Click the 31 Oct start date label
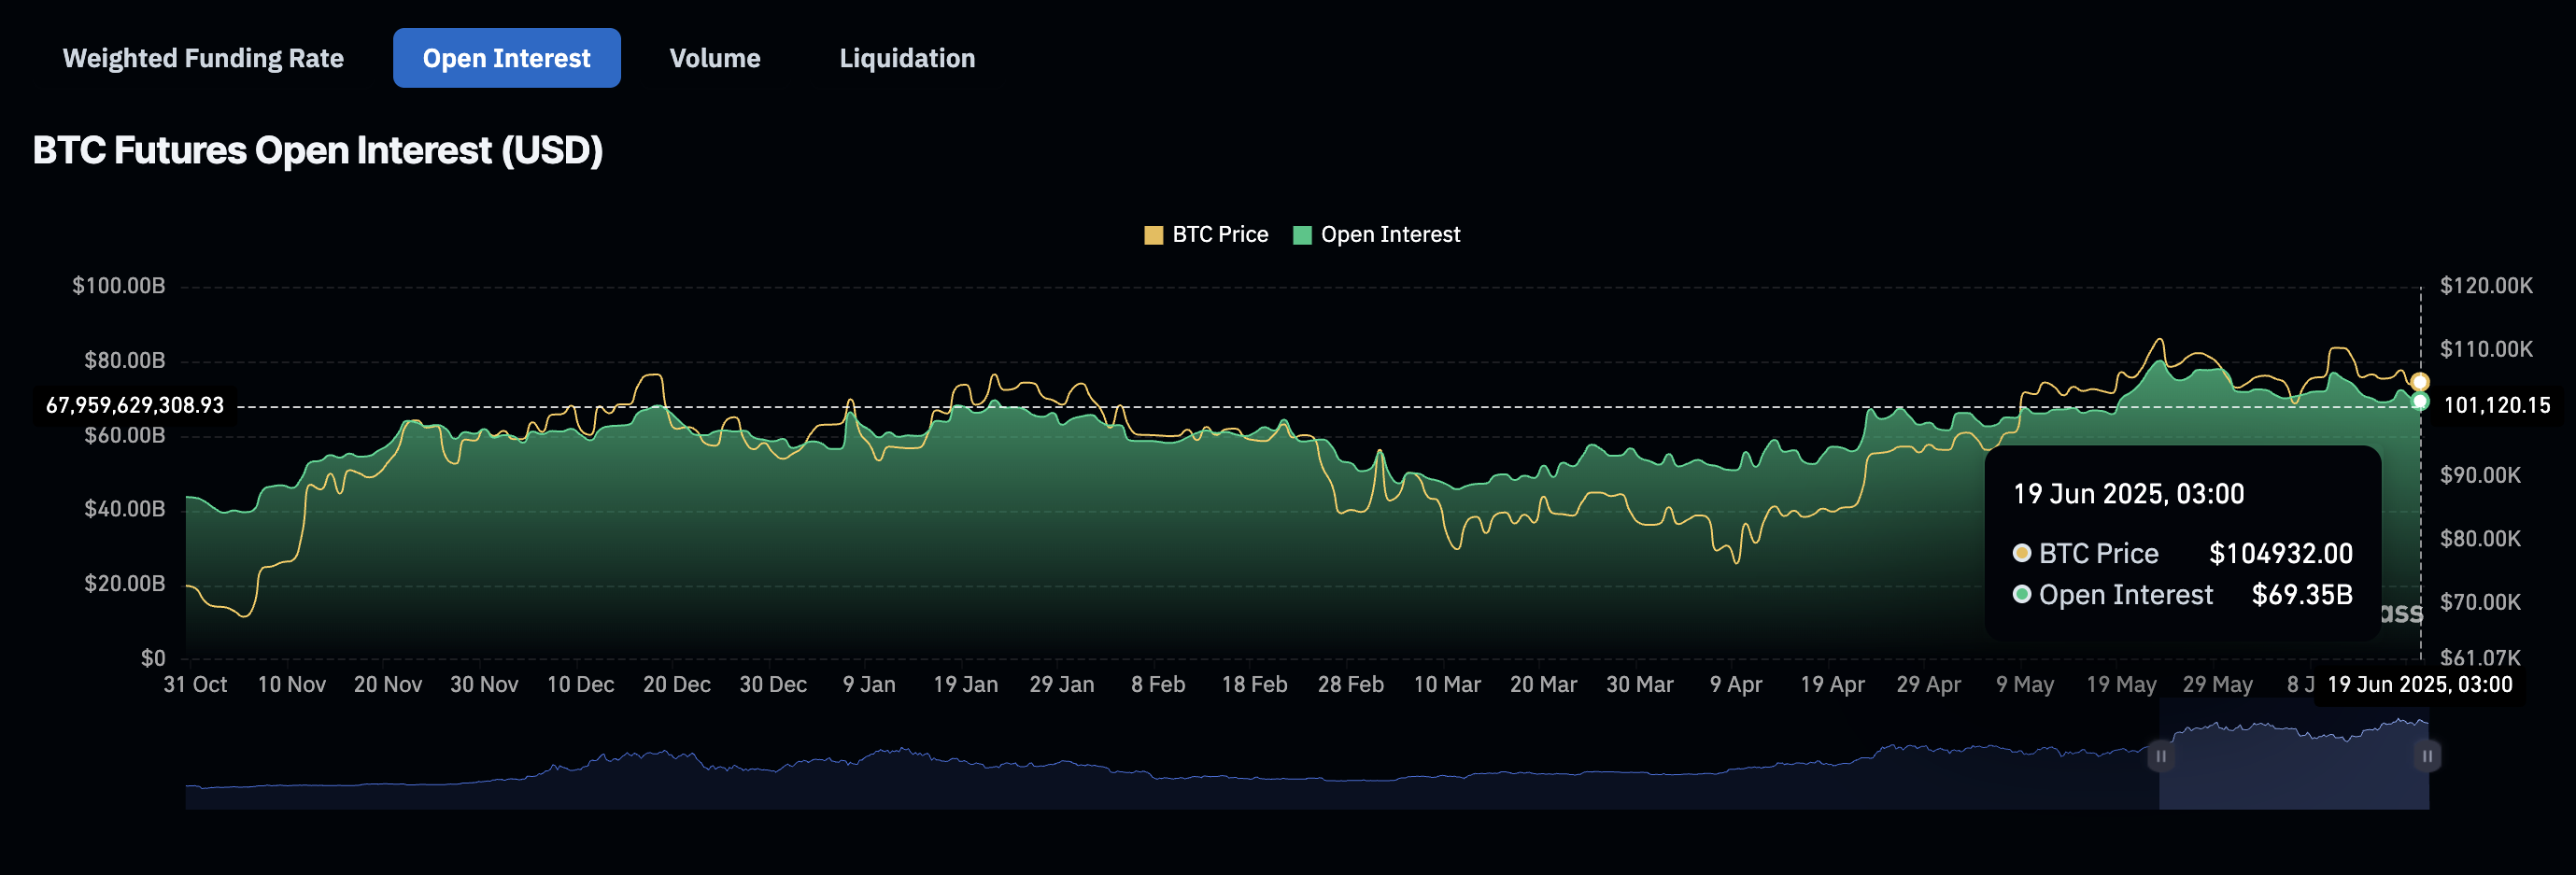Screen dimensions: 2576x875 pyautogui.click(x=195, y=685)
